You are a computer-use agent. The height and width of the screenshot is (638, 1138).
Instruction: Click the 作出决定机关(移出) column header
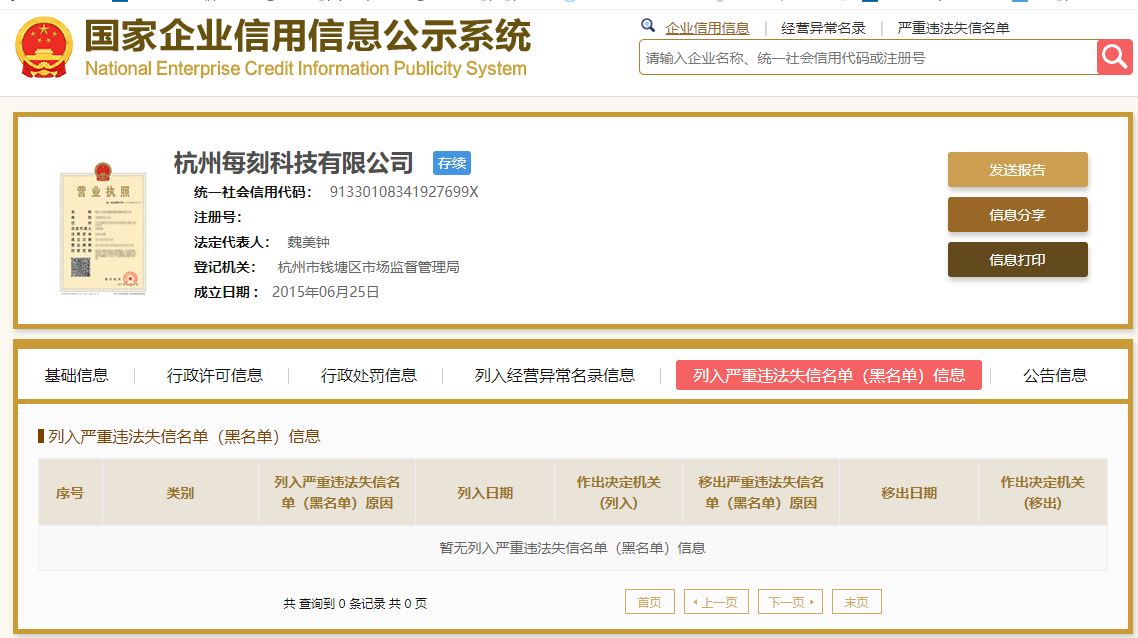(1043, 493)
